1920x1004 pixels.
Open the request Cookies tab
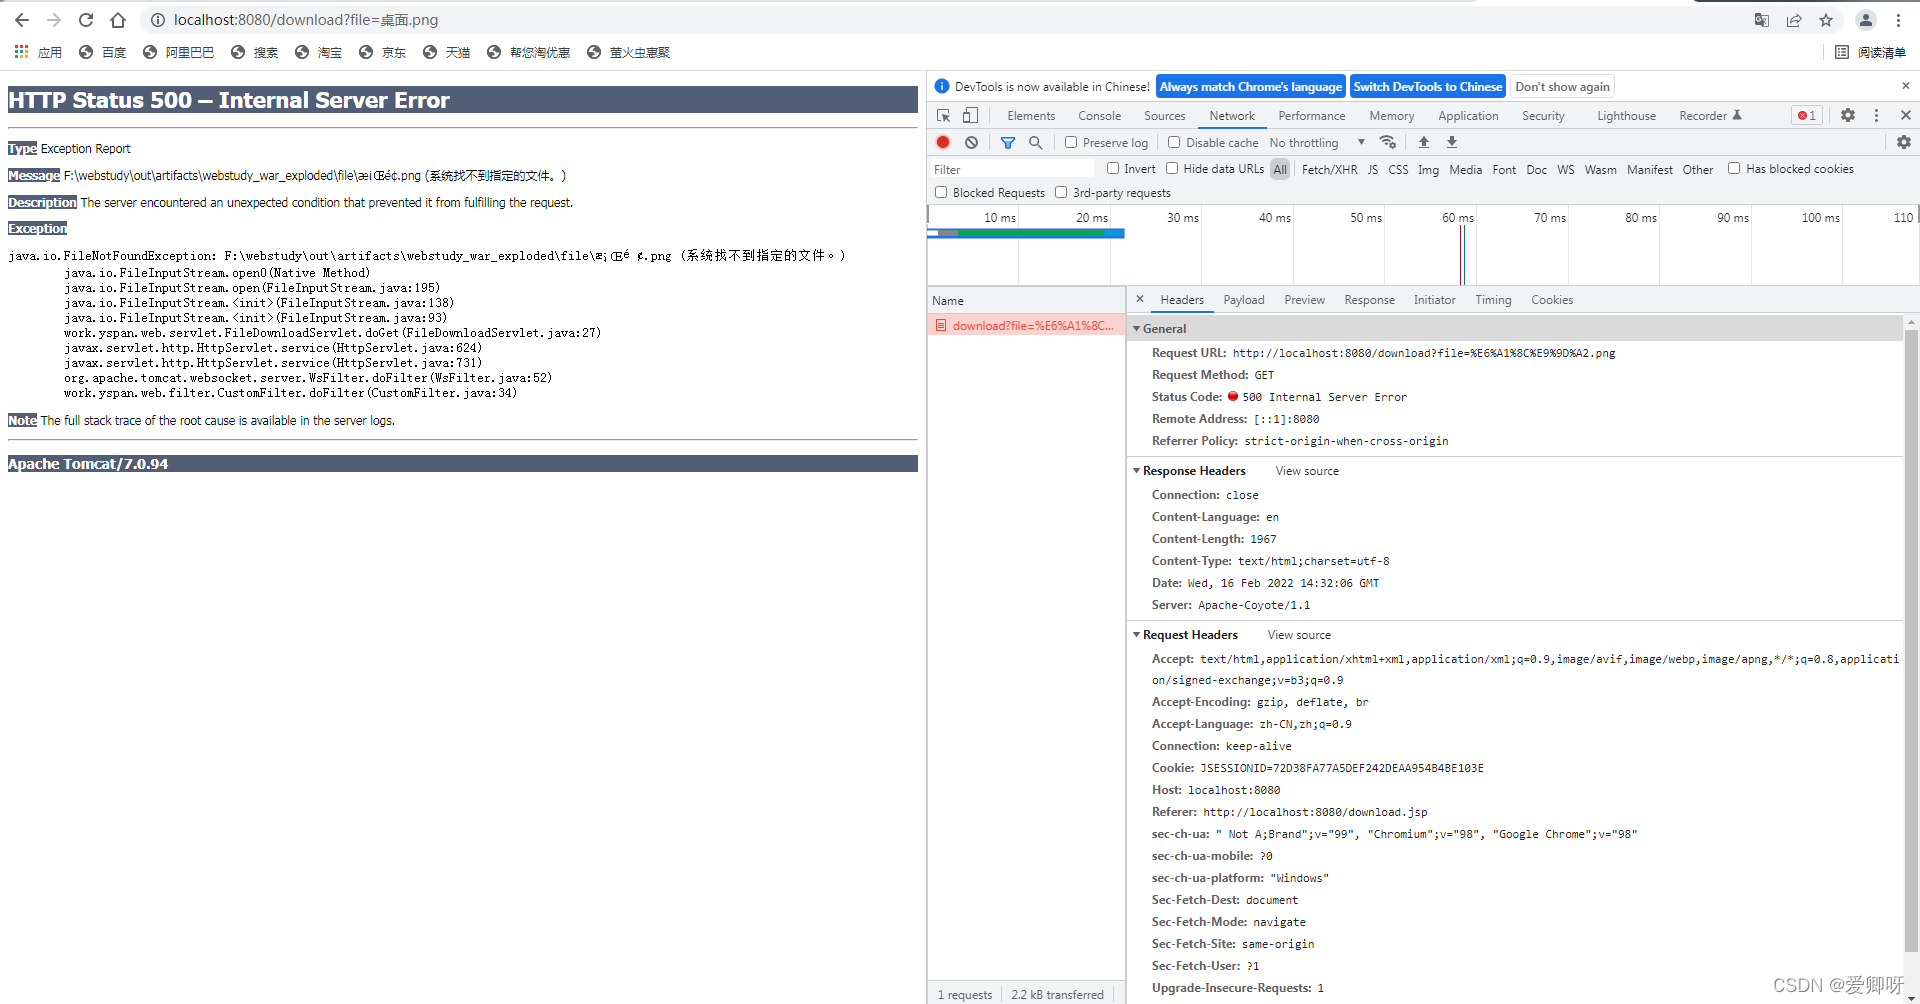[x=1552, y=300]
